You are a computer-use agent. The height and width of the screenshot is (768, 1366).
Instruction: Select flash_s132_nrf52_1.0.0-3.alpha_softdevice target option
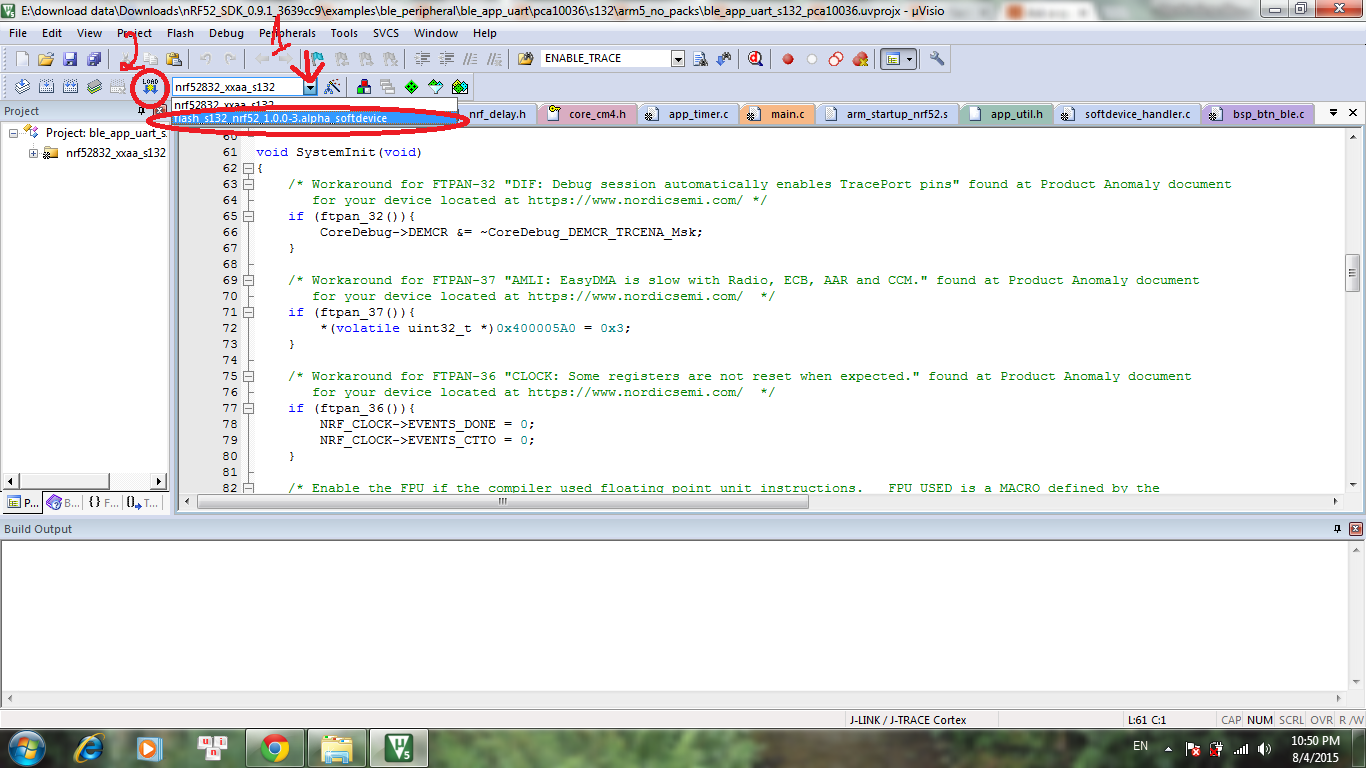314,118
